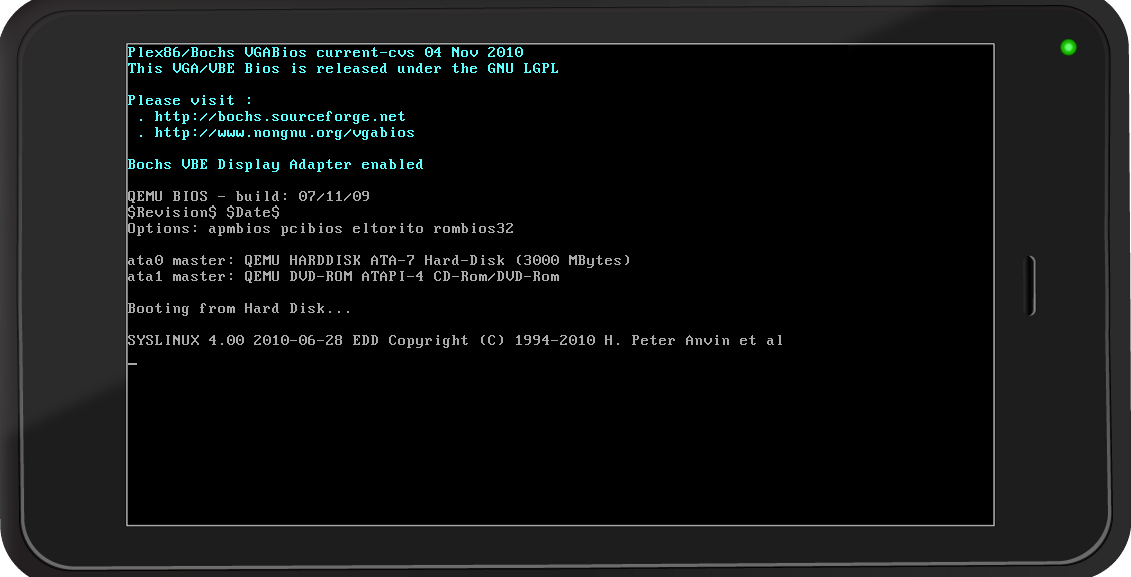This screenshot has height=577, width=1131.
Task: Click the blinking cursor on the console
Action: (132, 364)
